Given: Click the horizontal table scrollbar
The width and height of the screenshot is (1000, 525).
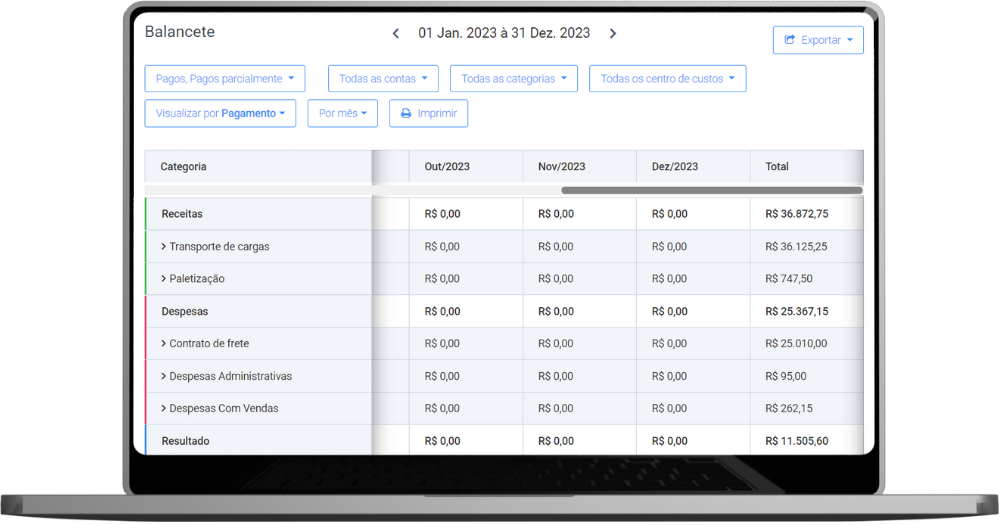Looking at the screenshot, I should coord(711,190).
